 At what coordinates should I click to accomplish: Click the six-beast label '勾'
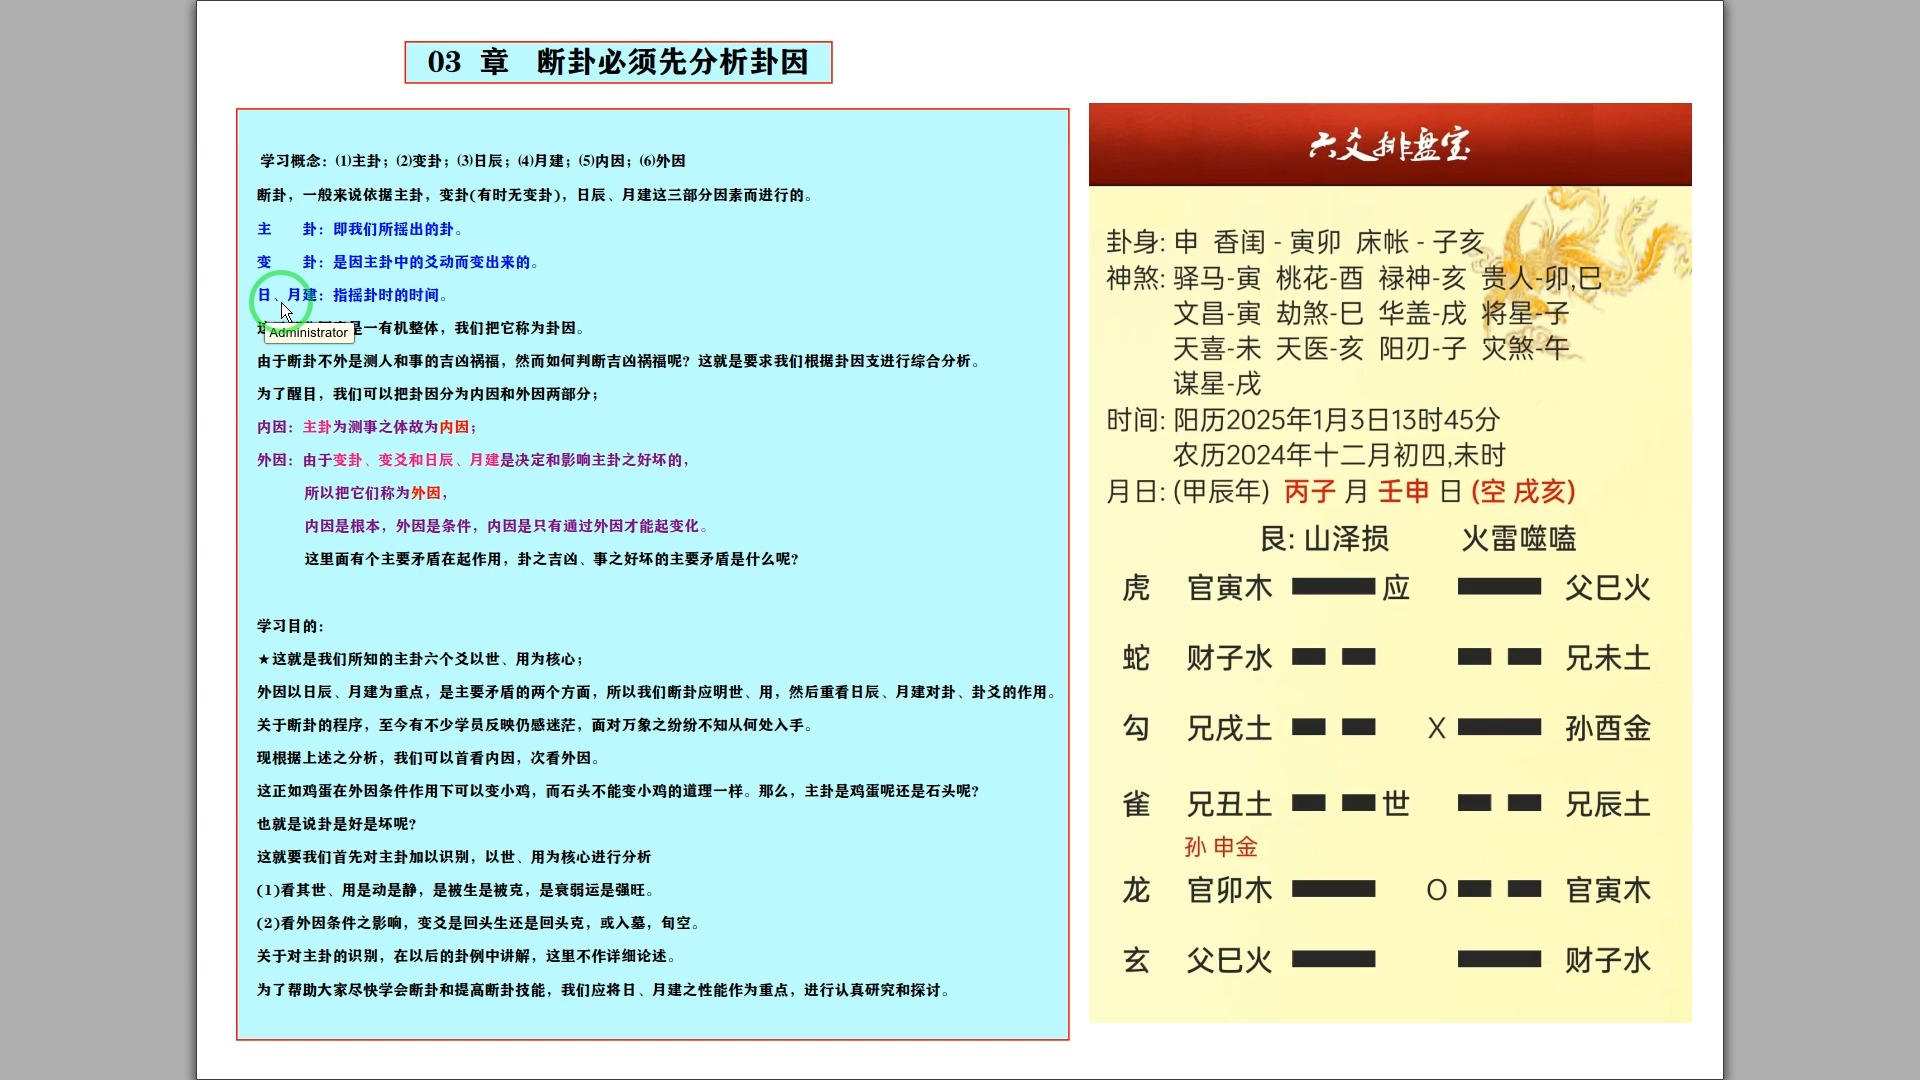coord(1136,728)
